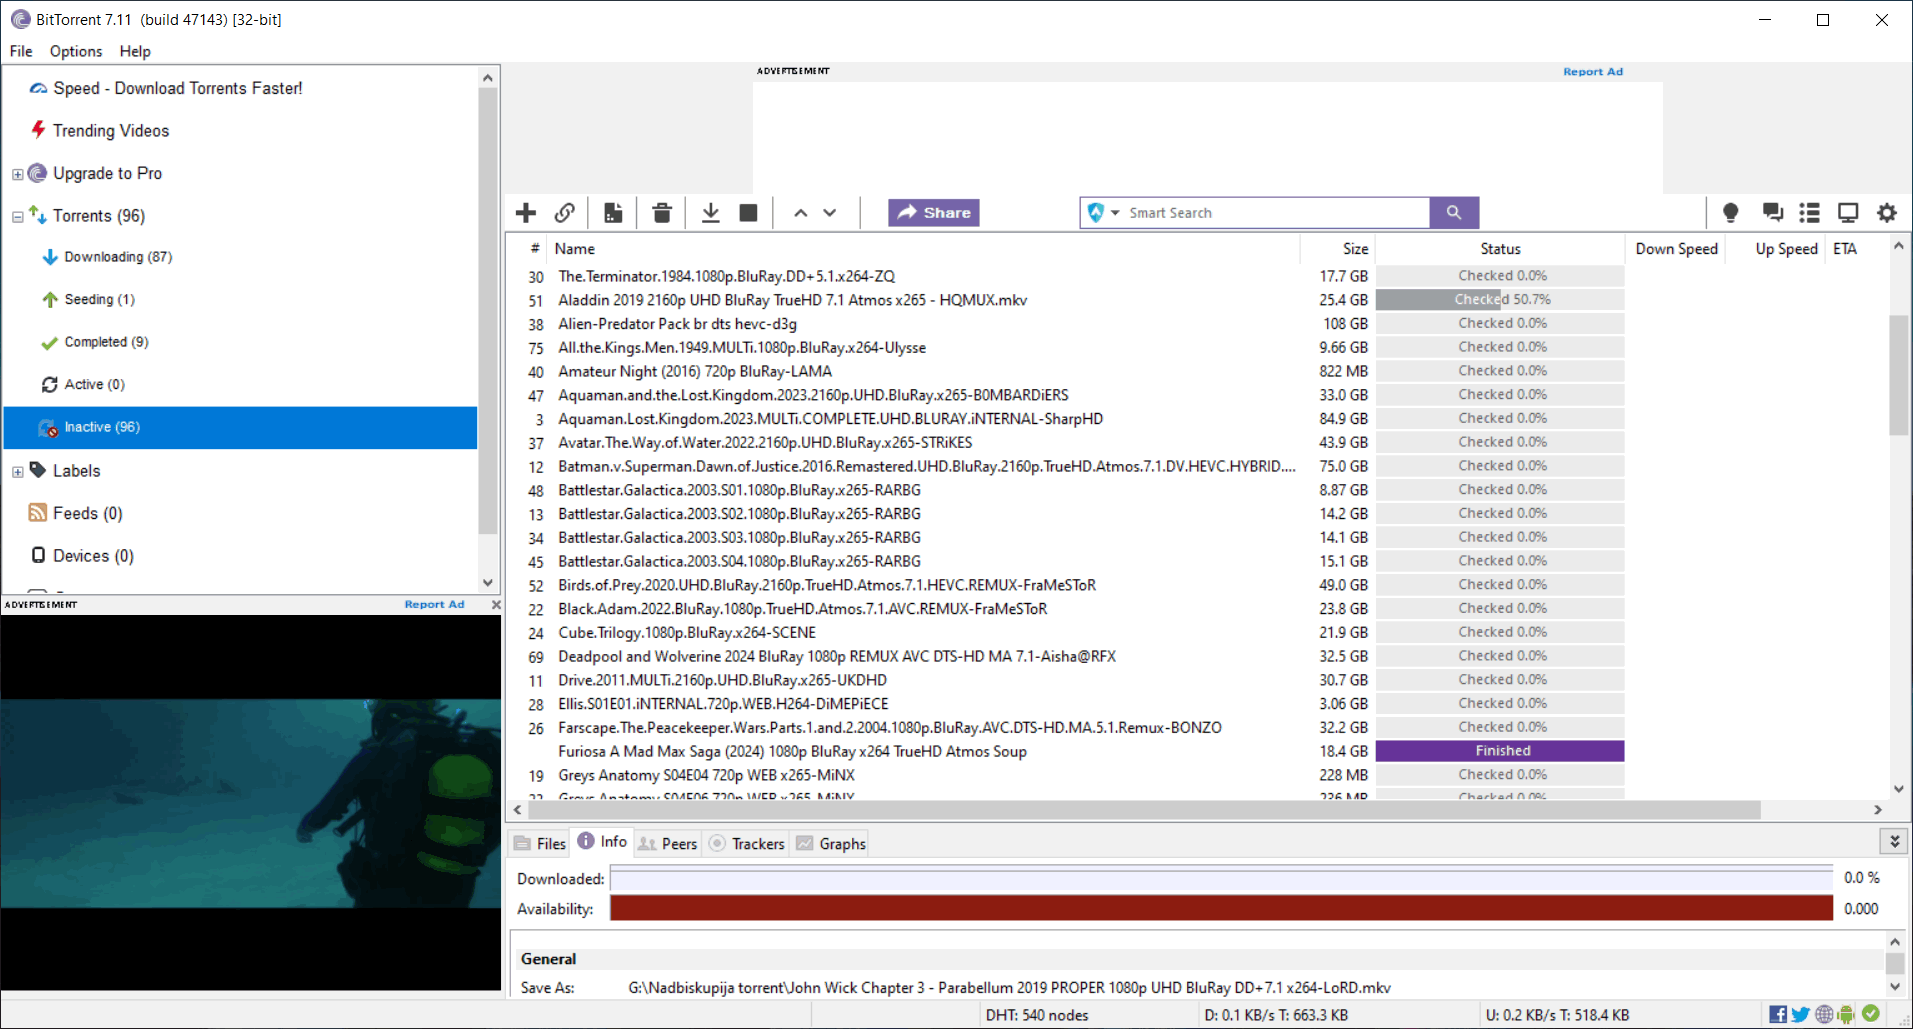Screen dimensions: 1913x1029
Task: Click the Checked 50.7% progress bar for Aladdin
Action: (x=1499, y=300)
